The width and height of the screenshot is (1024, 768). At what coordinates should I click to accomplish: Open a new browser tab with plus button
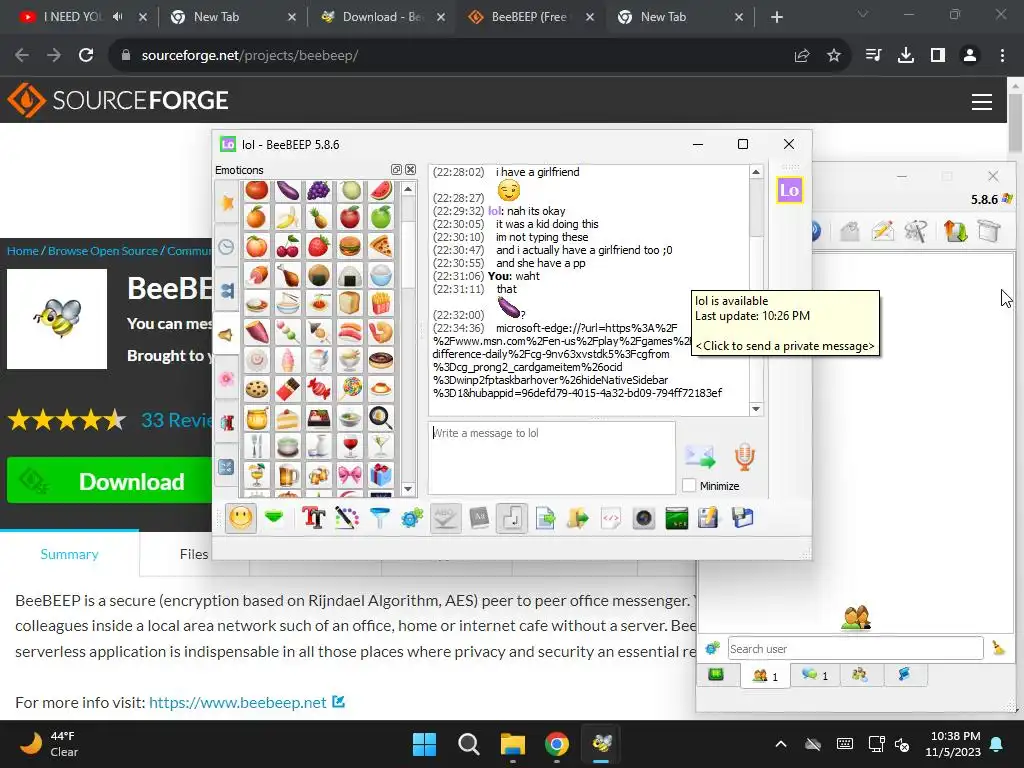(x=776, y=17)
